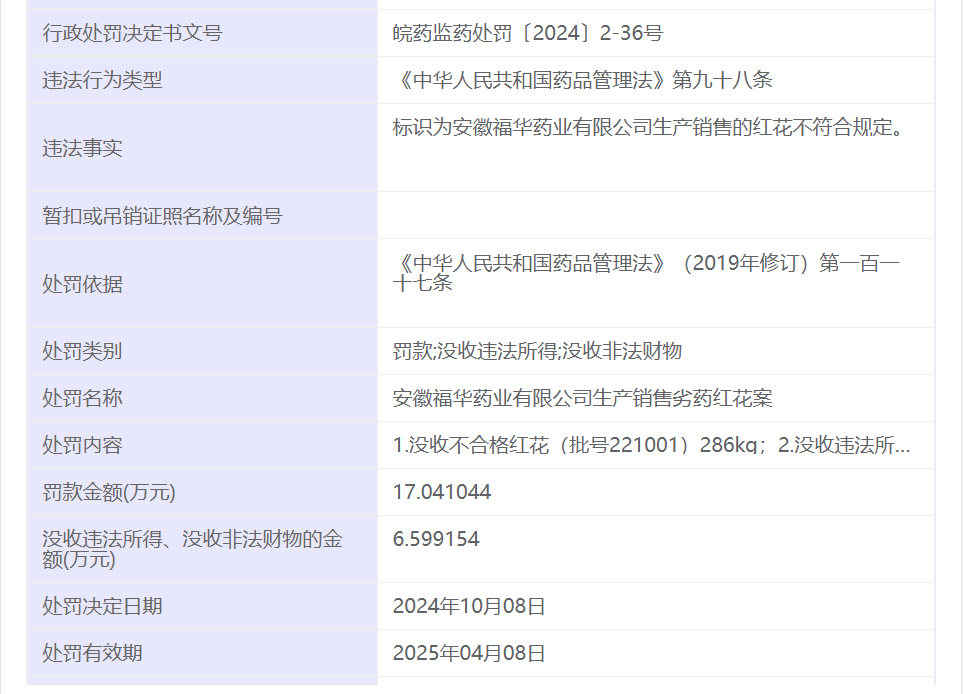Screen dimensions: 964x694
Task: Click the 违法事实 label
Action: pos(82,148)
